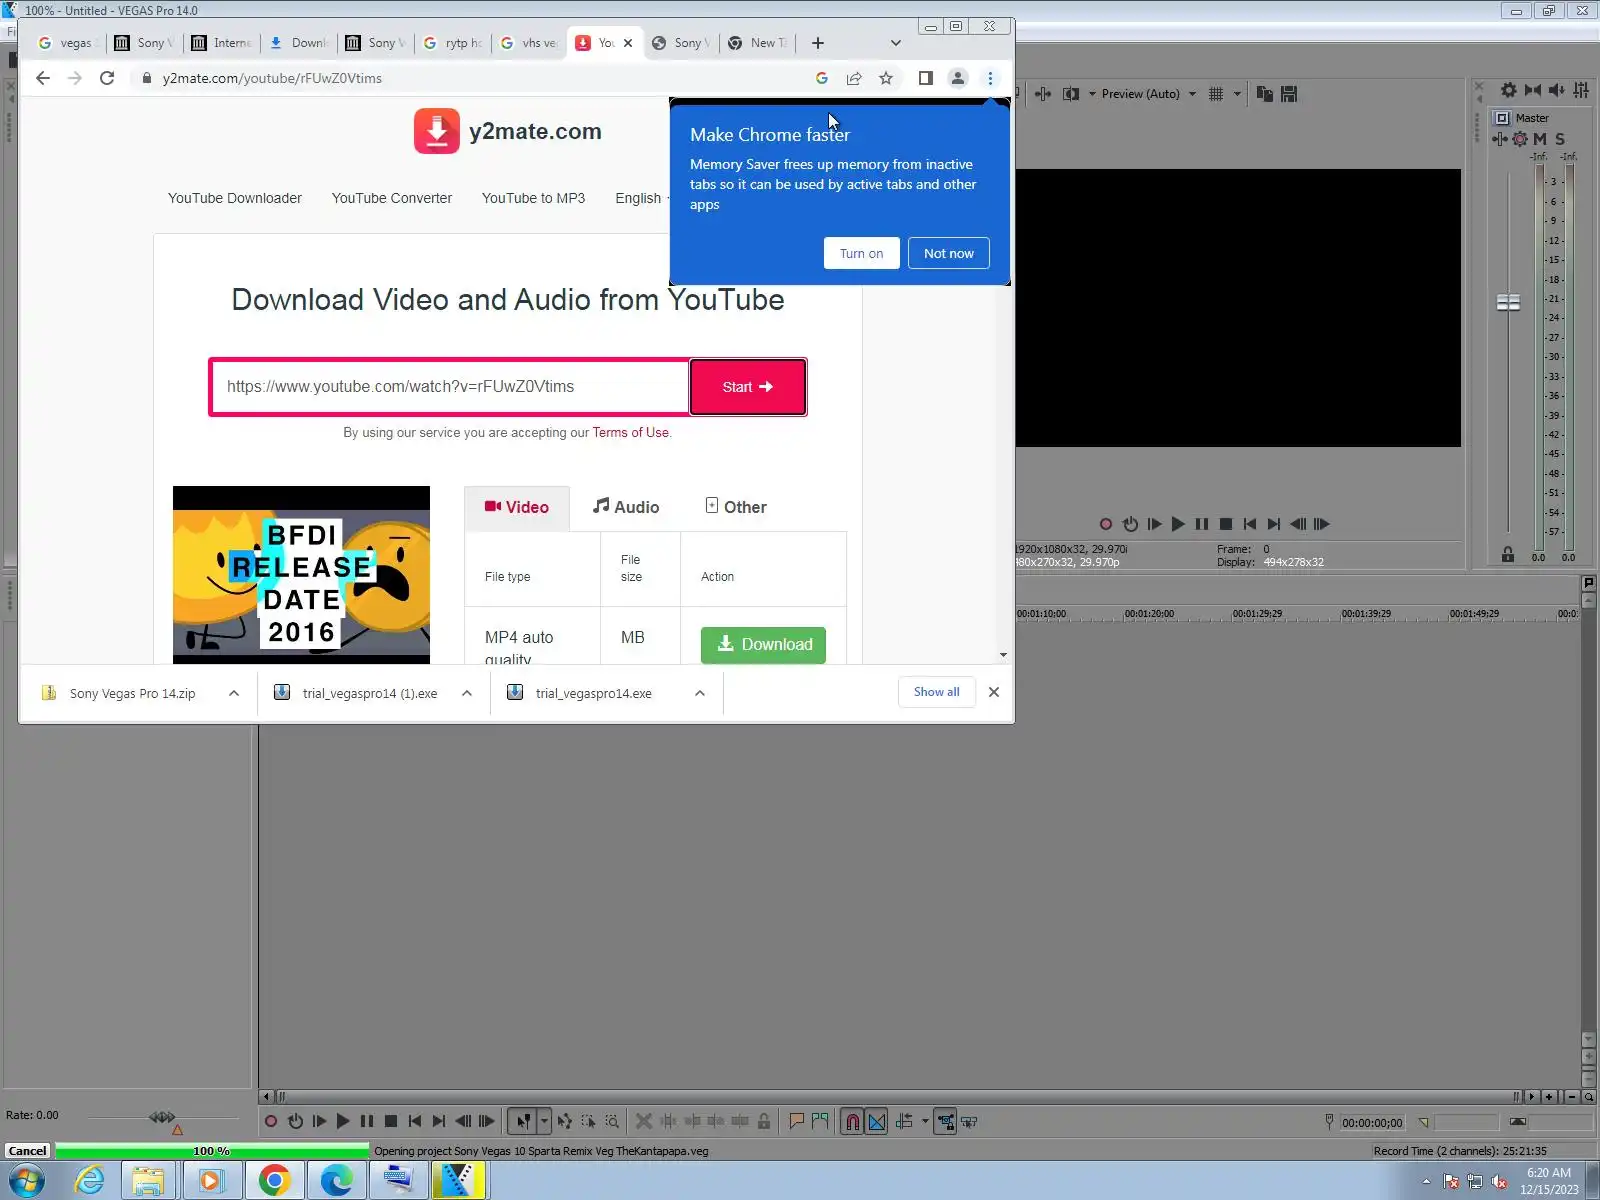Select the Selection Edit tool

click(x=588, y=1122)
